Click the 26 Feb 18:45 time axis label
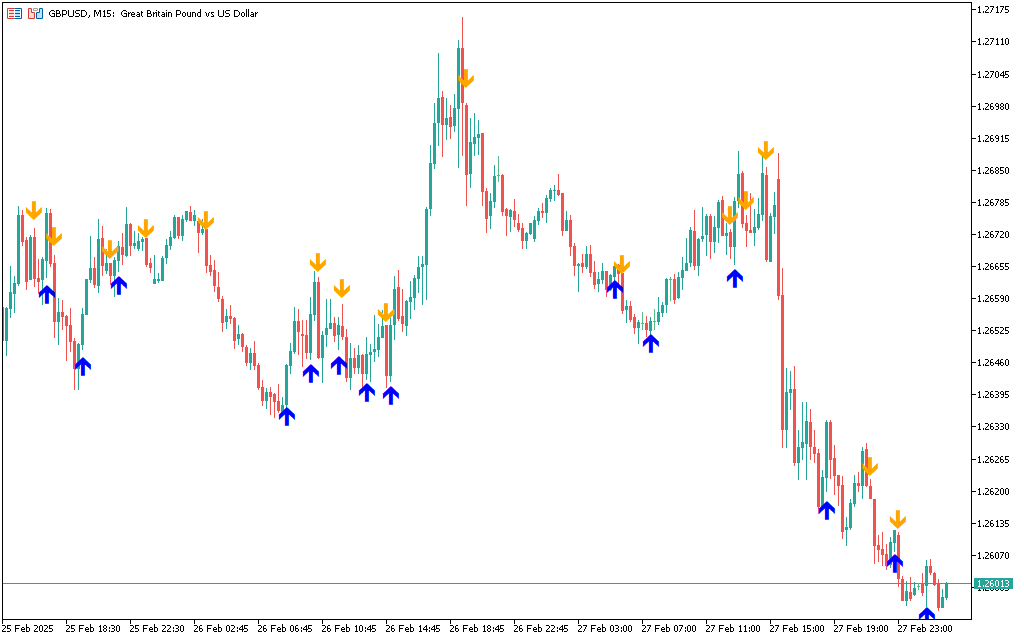Screen dimensions: 1024x640 (x=477, y=629)
